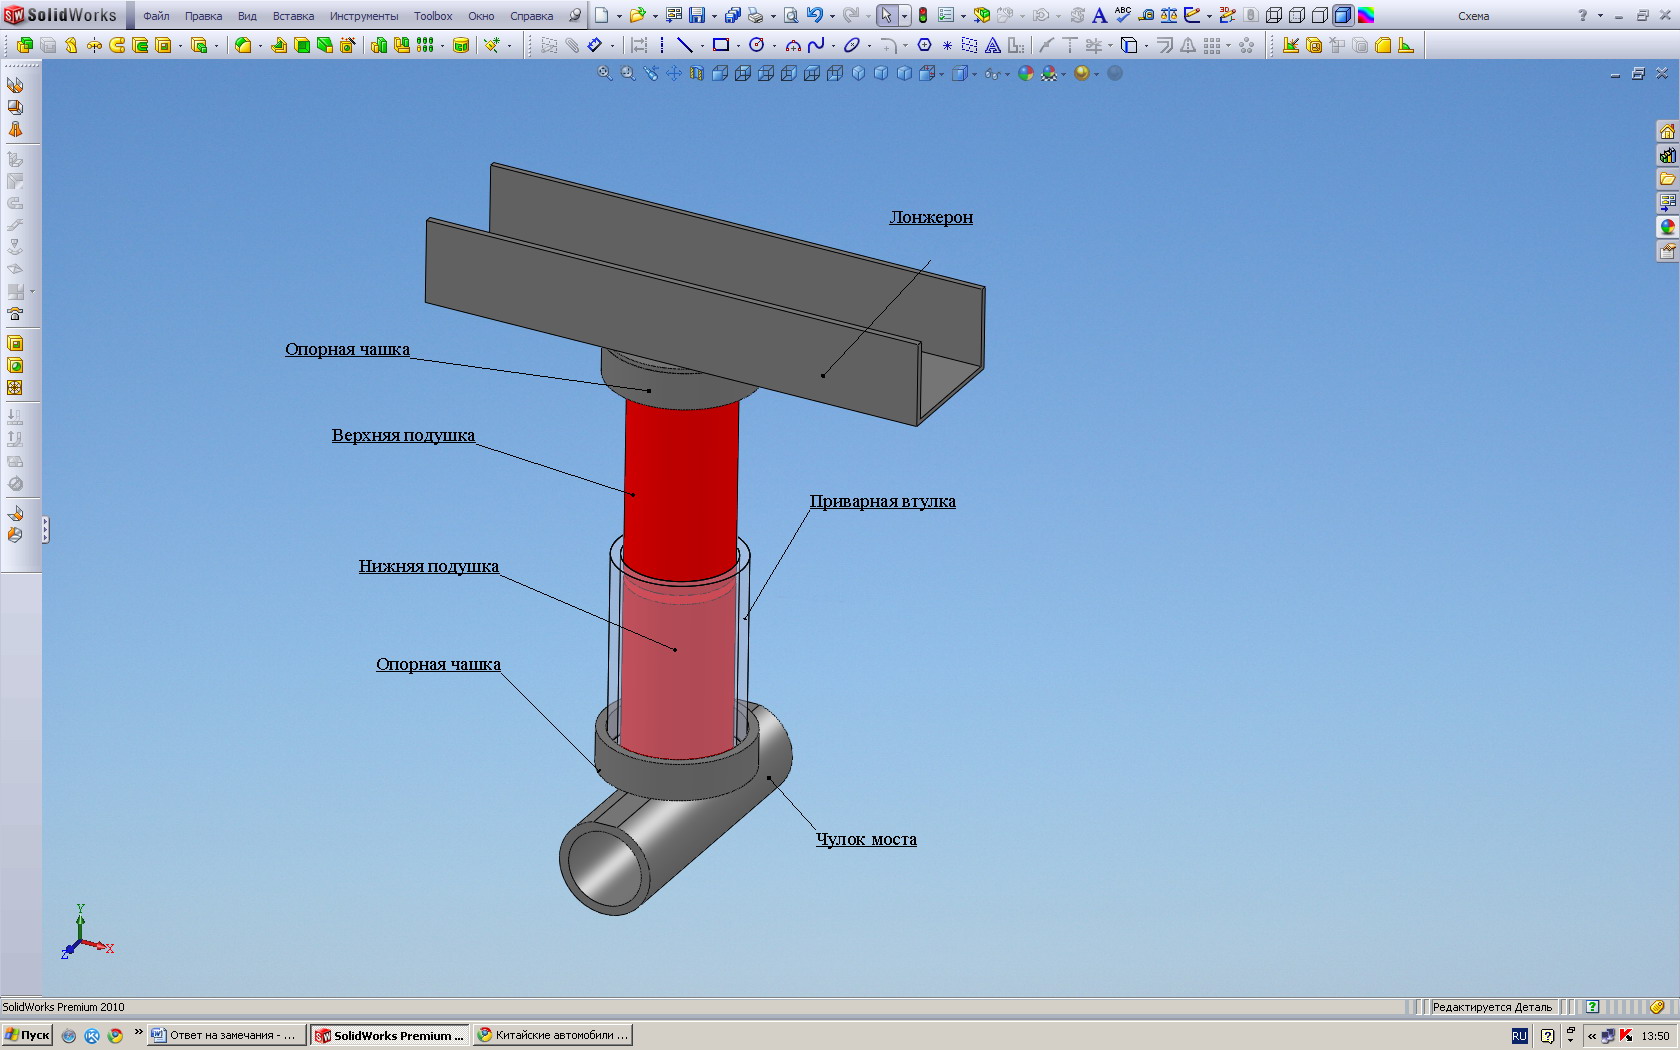
Task: Click the Пуск start button
Action: click(27, 1035)
